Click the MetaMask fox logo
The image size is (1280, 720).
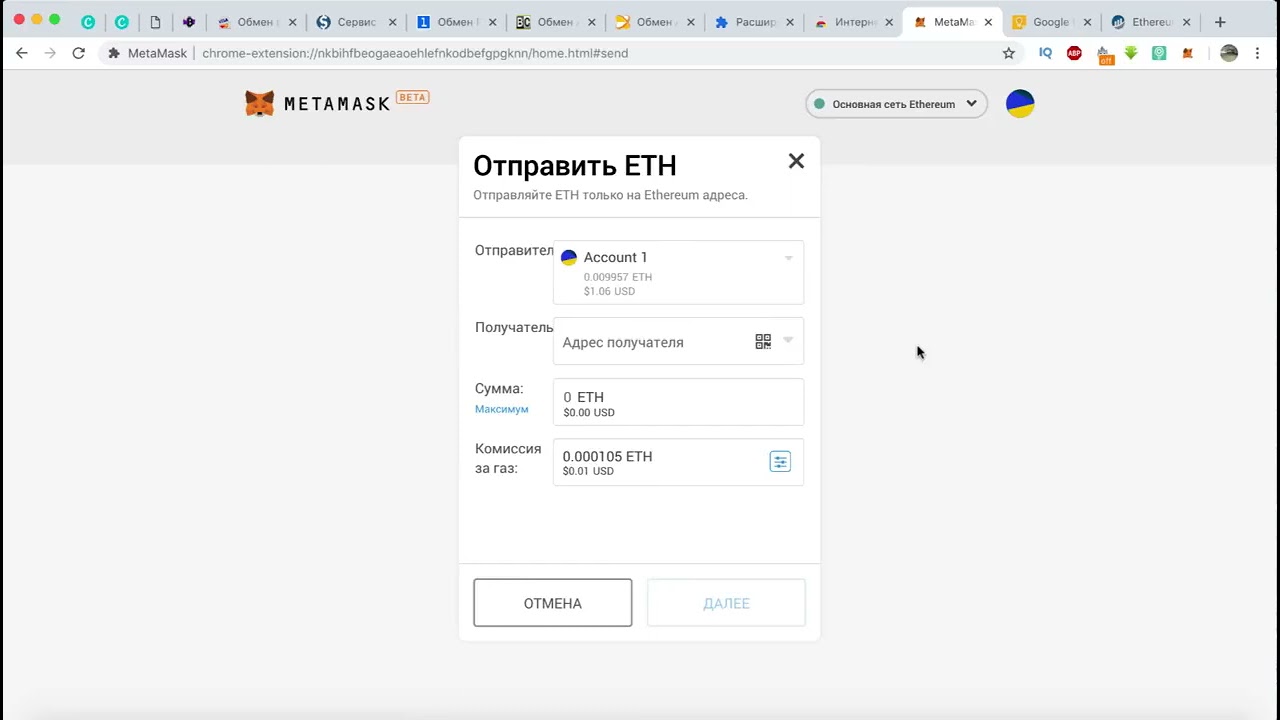(x=260, y=103)
